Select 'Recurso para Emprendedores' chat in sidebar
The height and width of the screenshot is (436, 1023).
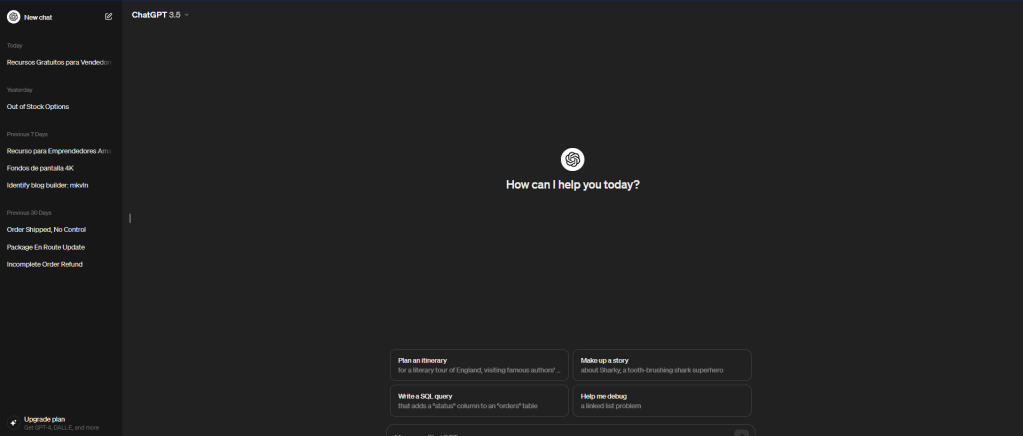coord(58,151)
